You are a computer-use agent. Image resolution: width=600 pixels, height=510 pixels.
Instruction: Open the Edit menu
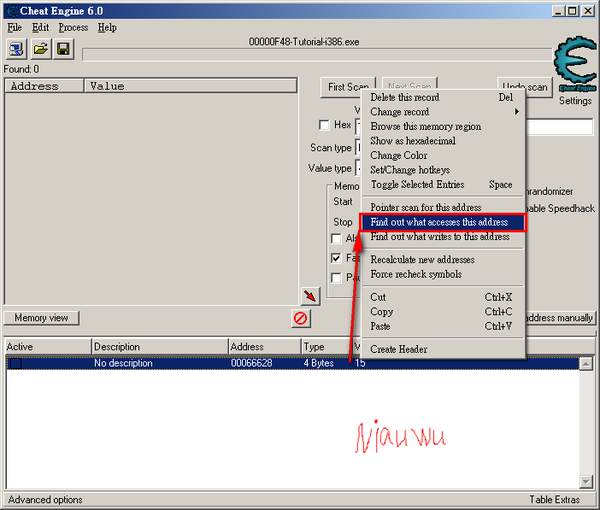click(x=40, y=28)
